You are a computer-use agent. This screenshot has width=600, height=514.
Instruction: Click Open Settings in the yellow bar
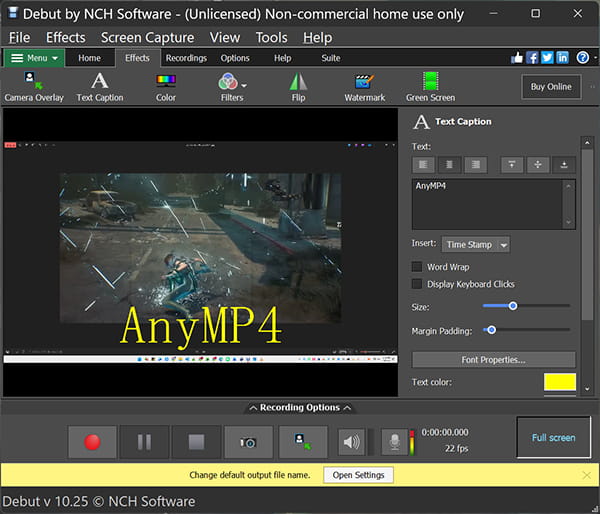[359, 475]
